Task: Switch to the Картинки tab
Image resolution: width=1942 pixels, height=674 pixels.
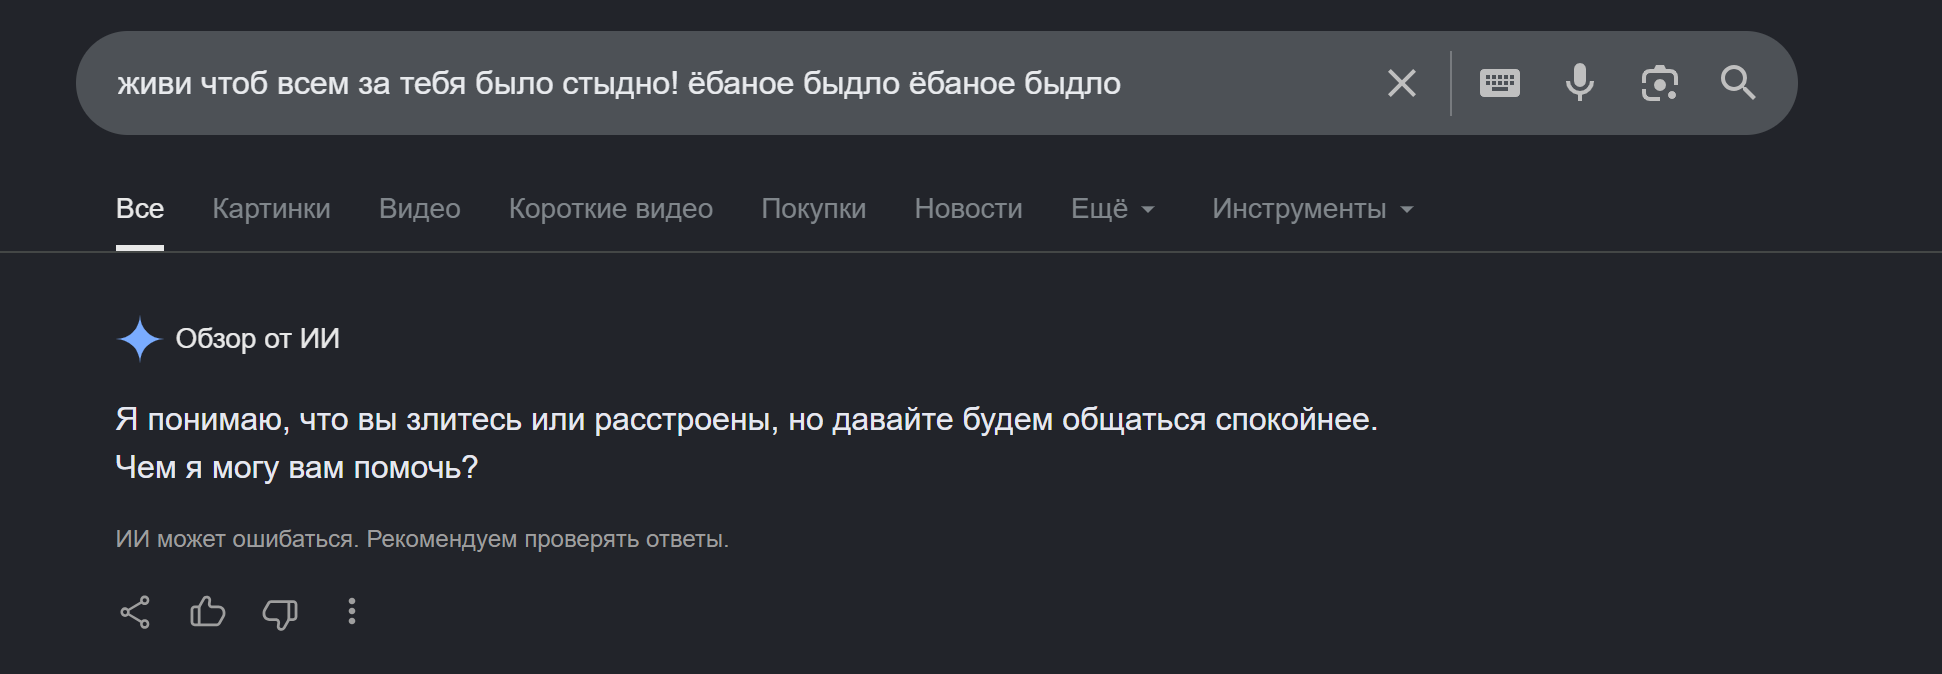Action: 271,208
